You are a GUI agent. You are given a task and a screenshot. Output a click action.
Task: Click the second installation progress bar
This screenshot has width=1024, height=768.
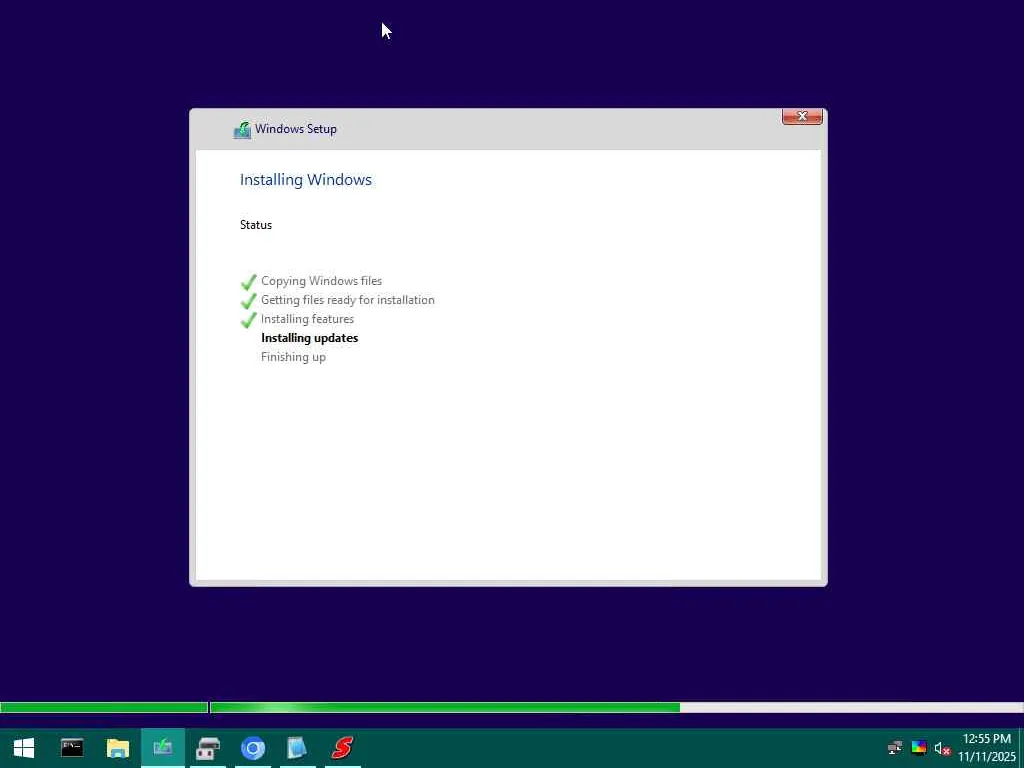pos(616,707)
